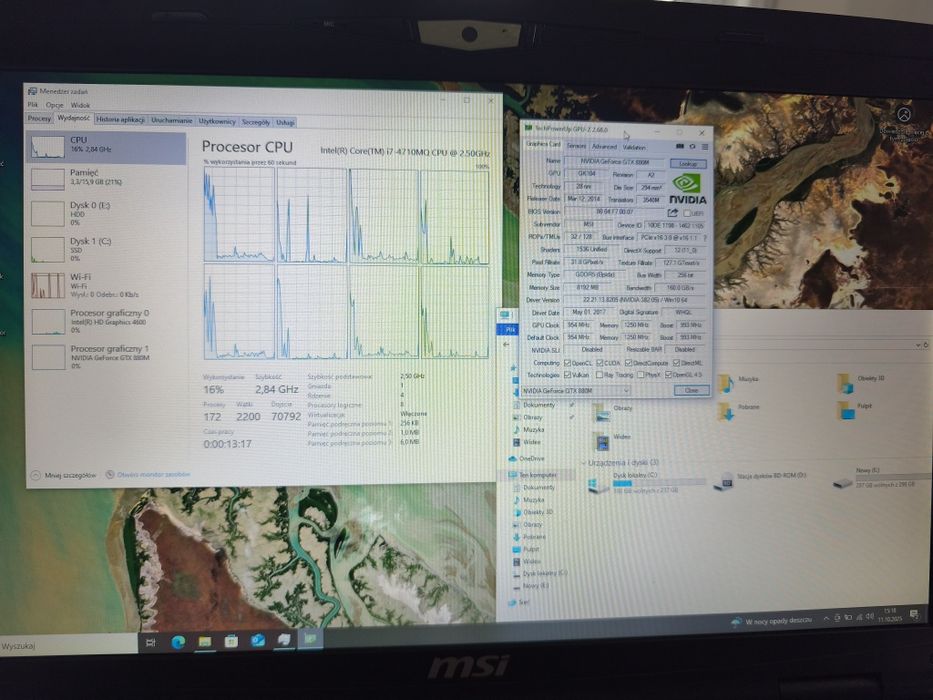
Task: Click the GPU-Z refresh icon
Action: coord(692,146)
